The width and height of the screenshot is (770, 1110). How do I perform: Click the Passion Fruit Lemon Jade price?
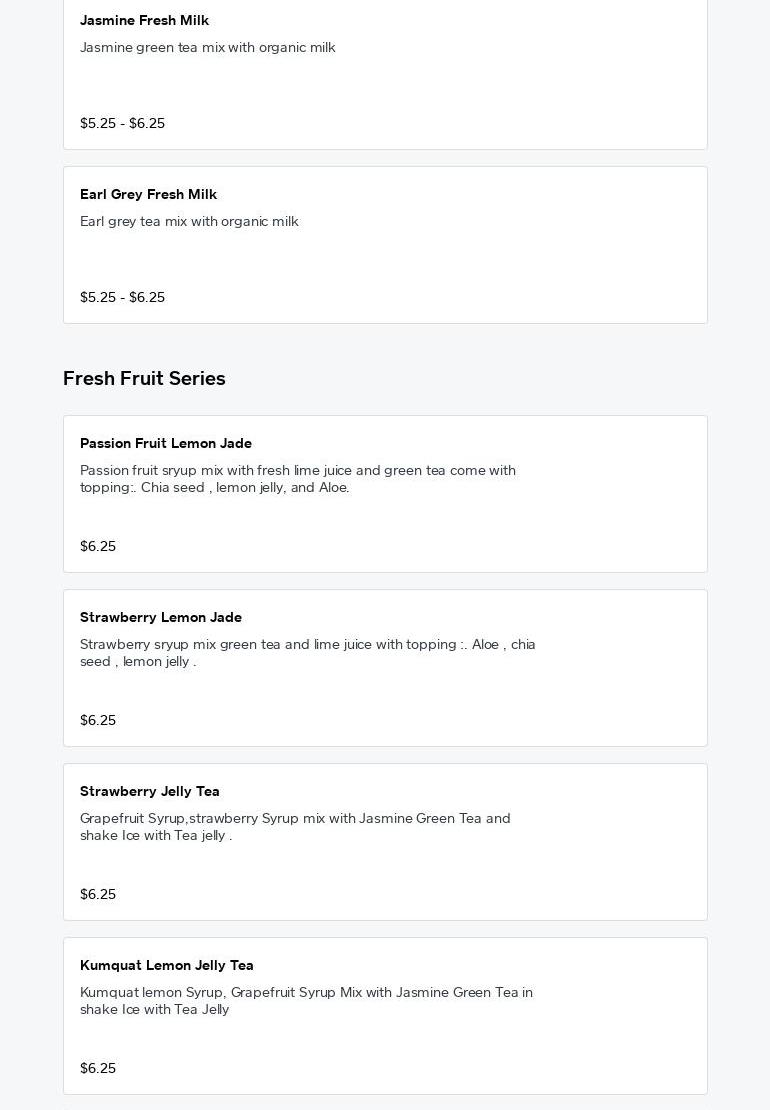coord(98,546)
